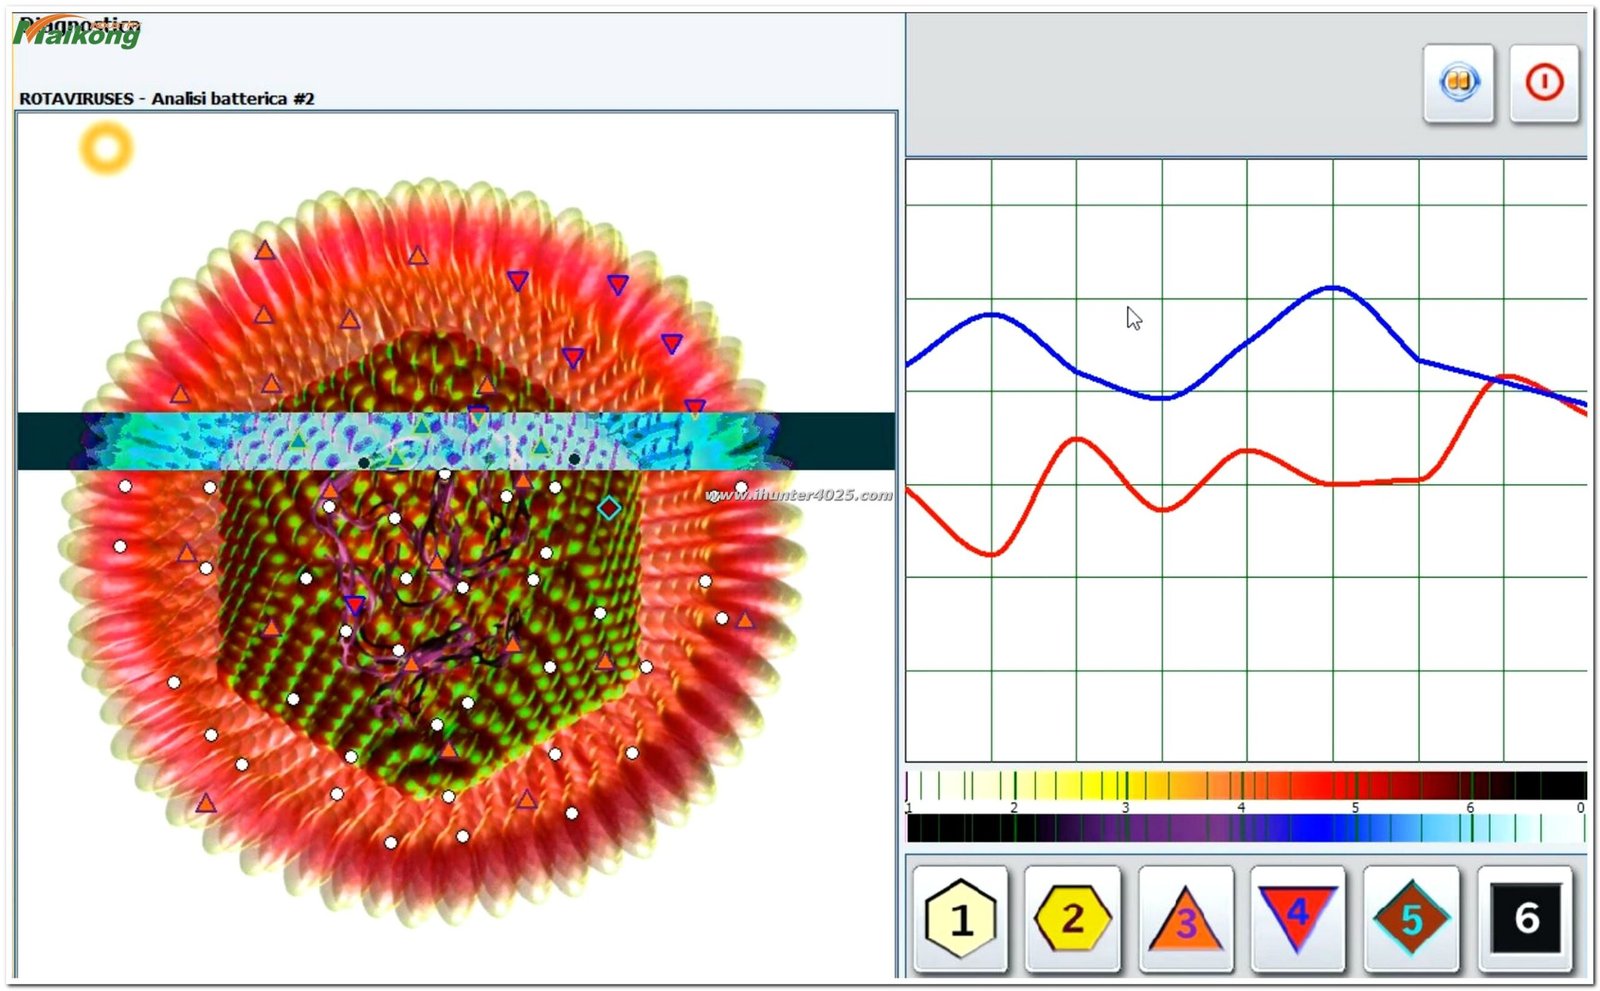Click the purple-to-blue spectrum bar

[1245, 828]
